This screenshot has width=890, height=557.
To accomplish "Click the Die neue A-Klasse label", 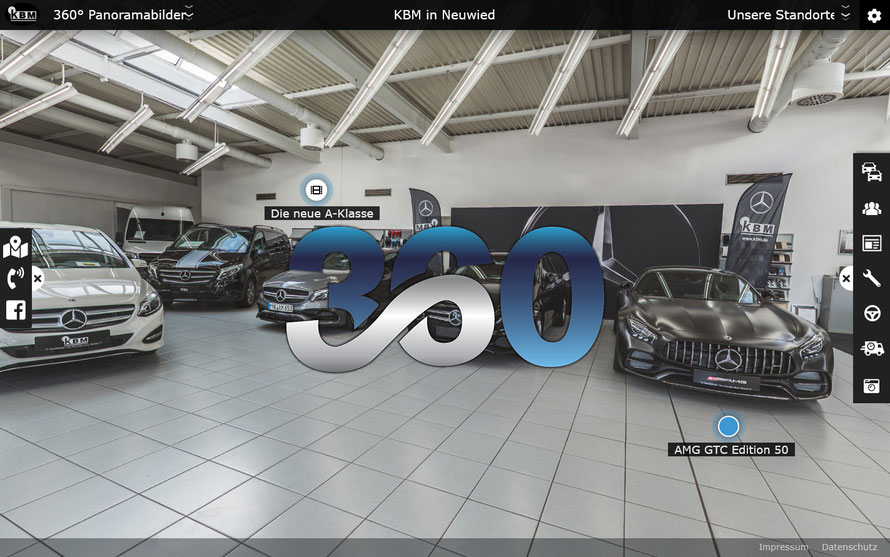I will coord(322,213).
